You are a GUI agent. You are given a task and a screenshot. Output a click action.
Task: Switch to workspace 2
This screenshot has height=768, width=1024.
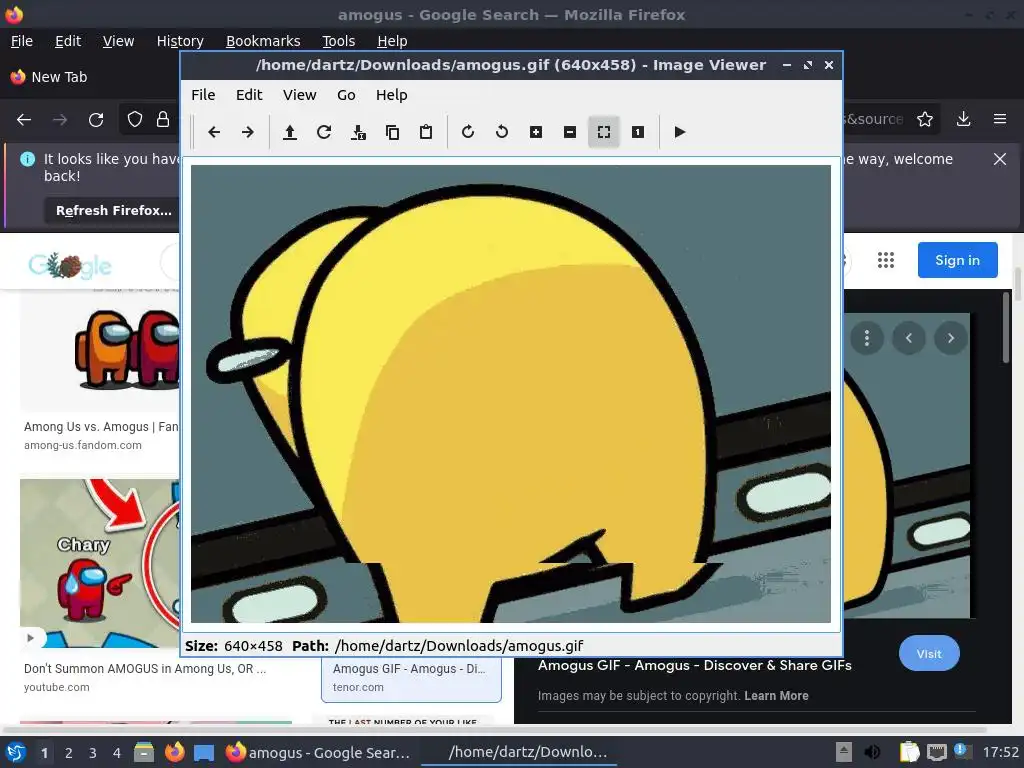coord(68,753)
